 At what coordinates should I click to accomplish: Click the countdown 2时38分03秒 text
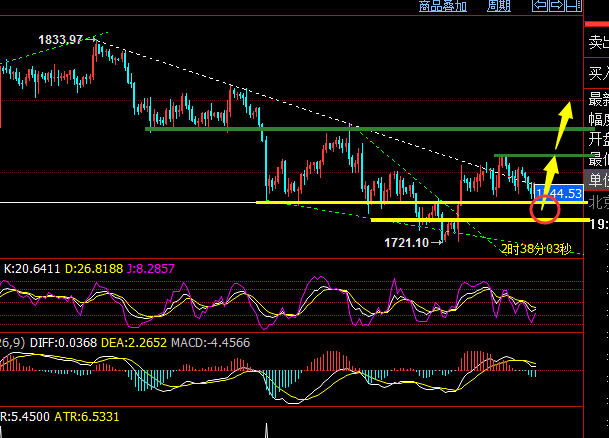pos(536,249)
